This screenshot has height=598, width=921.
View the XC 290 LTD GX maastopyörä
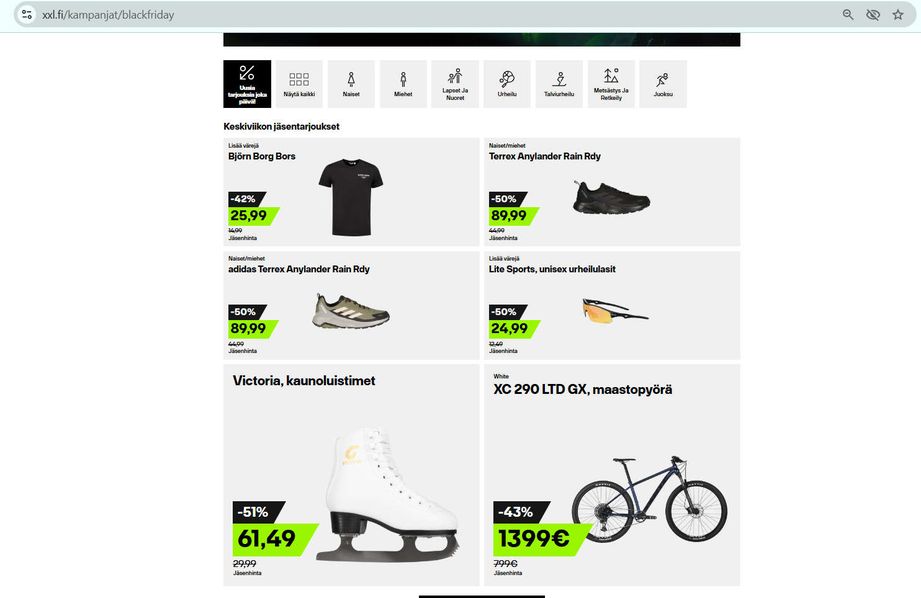(x=612, y=475)
